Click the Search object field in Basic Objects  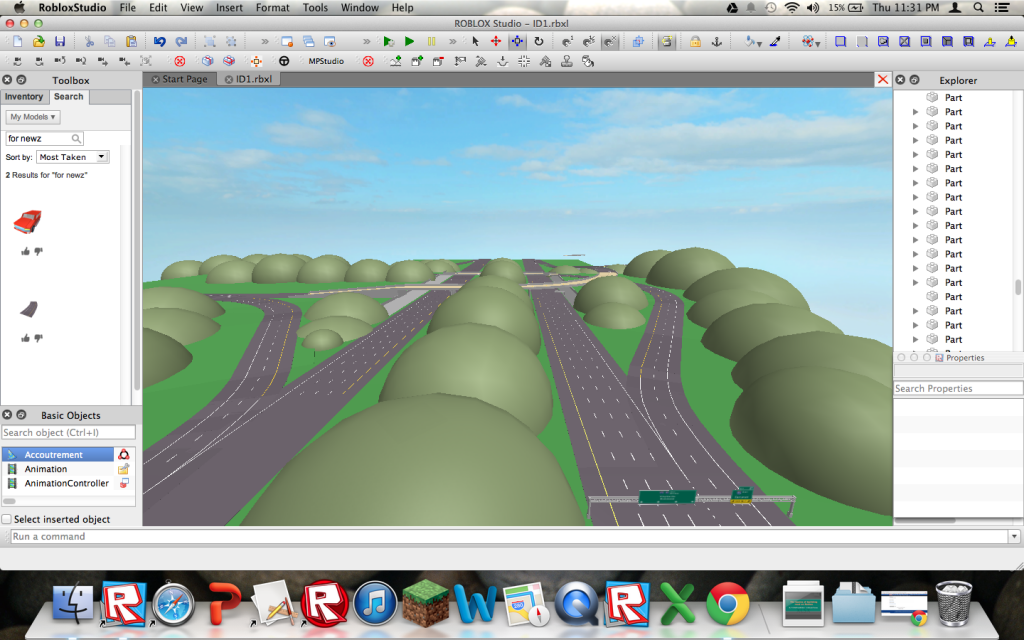[x=69, y=432]
